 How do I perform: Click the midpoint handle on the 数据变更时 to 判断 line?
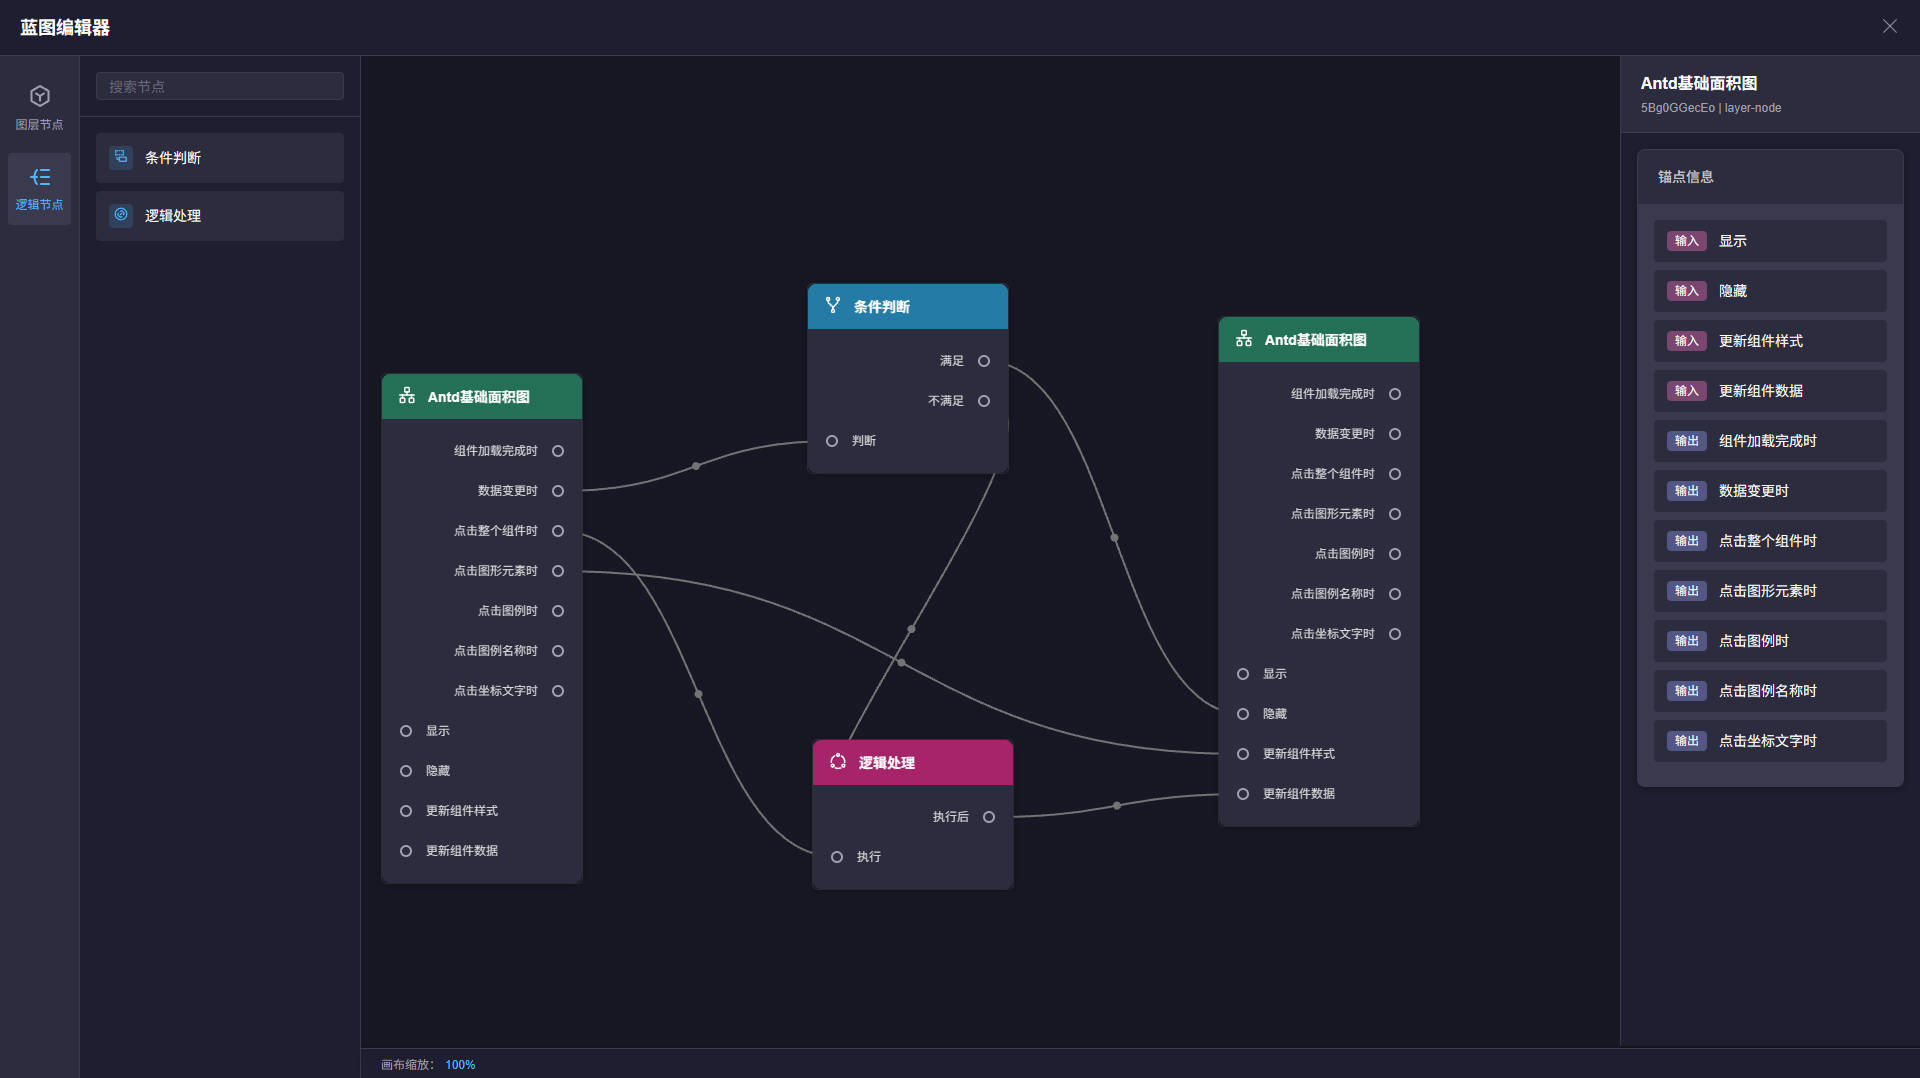click(x=696, y=466)
